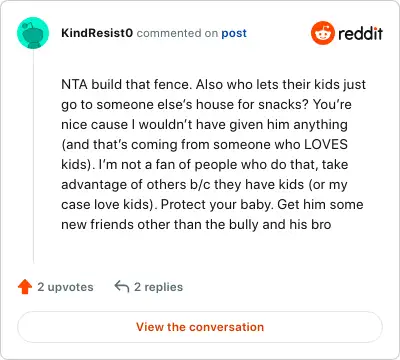Collapse thread via the vertical thread line
Image resolution: width=400 pixels, height=360 pixels.
(x=33, y=156)
